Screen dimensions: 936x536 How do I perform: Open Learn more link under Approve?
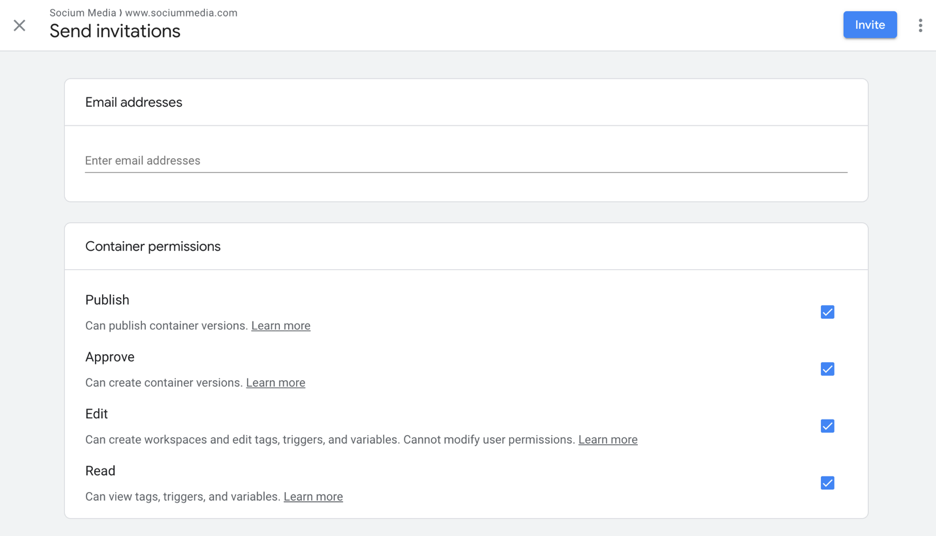click(x=275, y=383)
